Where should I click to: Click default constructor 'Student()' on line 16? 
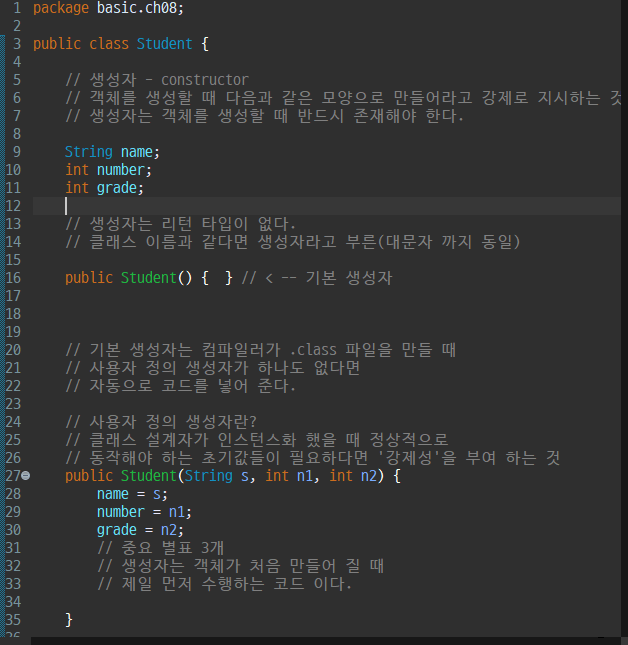tap(156, 278)
